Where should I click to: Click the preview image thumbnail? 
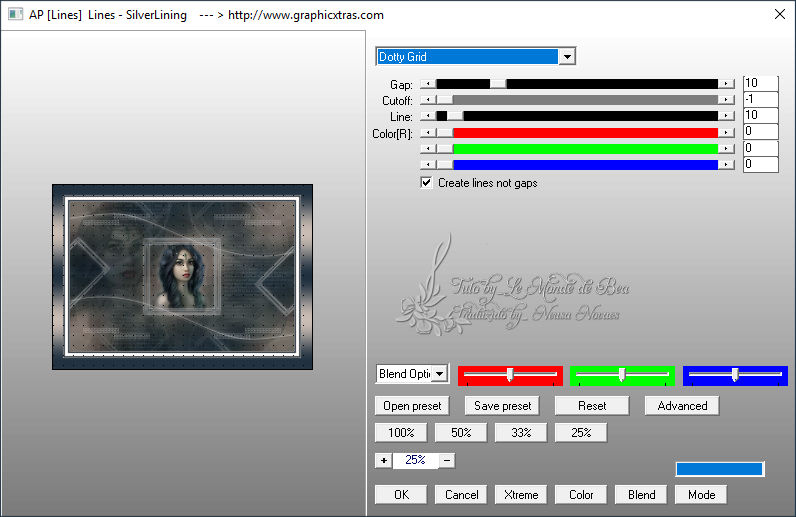point(182,277)
